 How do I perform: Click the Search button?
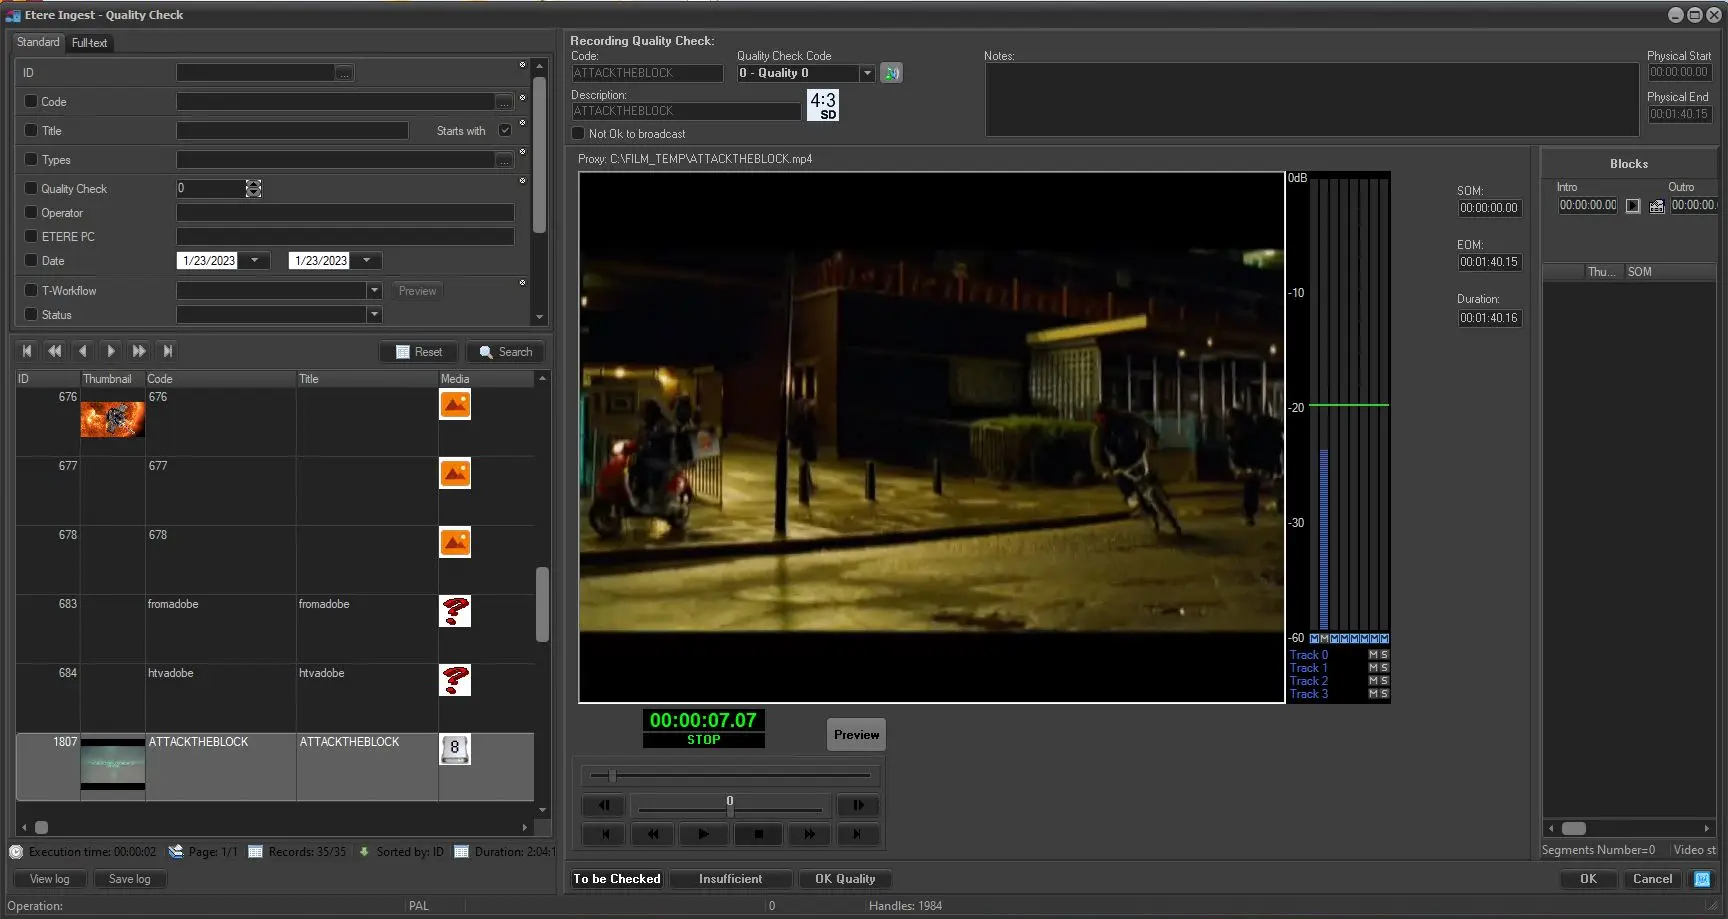point(505,352)
